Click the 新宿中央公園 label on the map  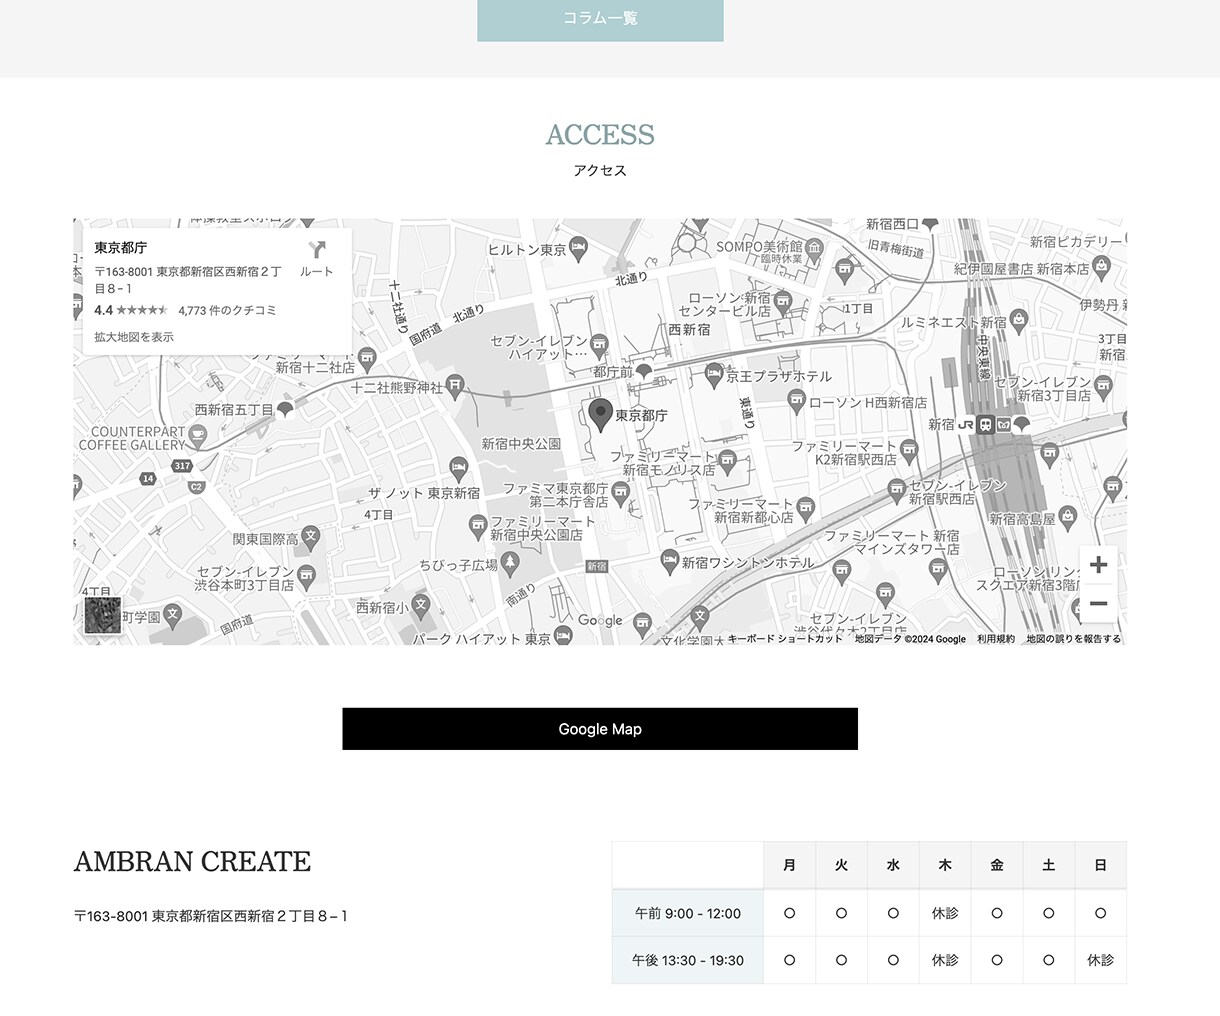coord(521,443)
